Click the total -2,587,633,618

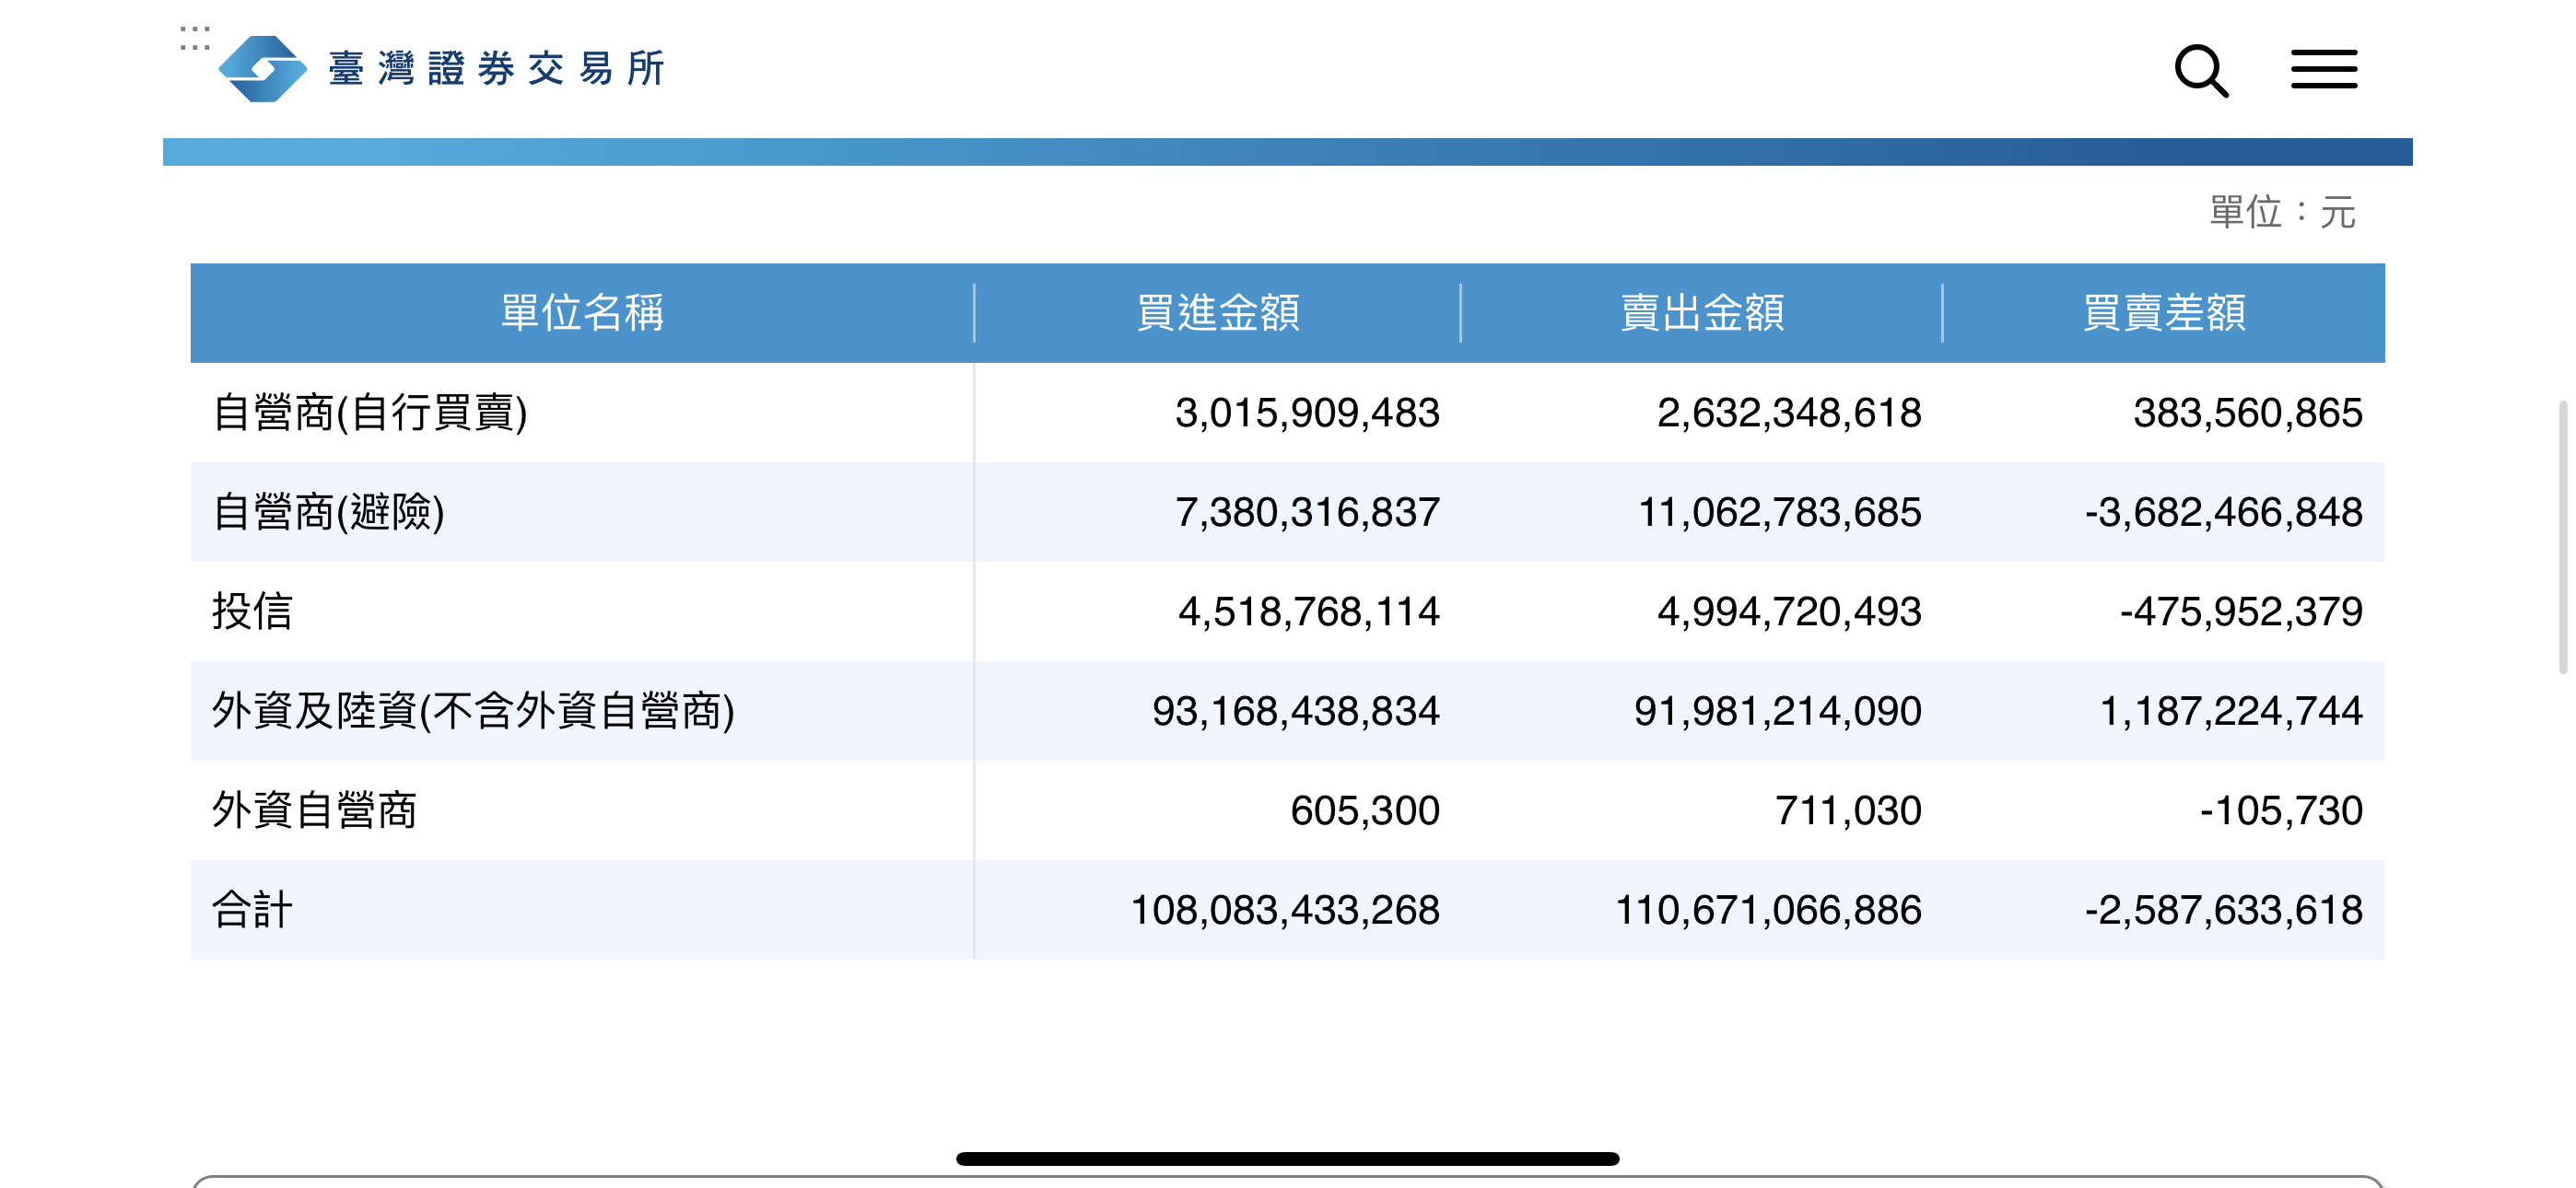tap(2224, 910)
